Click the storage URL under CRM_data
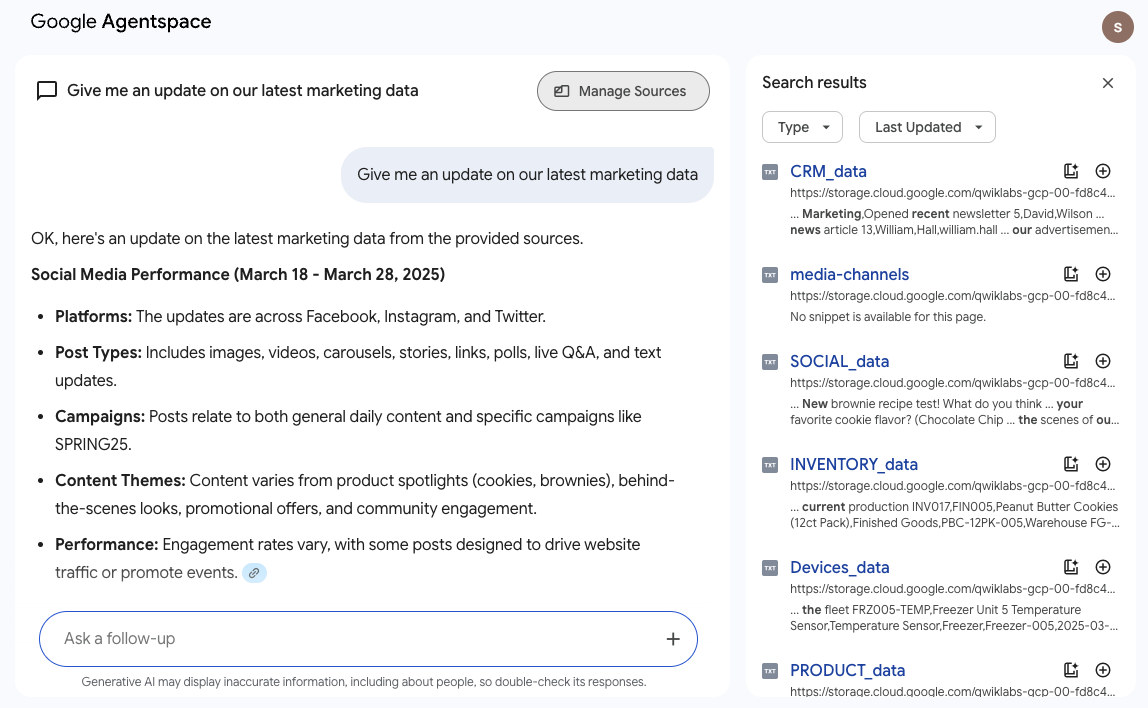Image resolution: width=1148 pixels, height=708 pixels. coord(953,193)
